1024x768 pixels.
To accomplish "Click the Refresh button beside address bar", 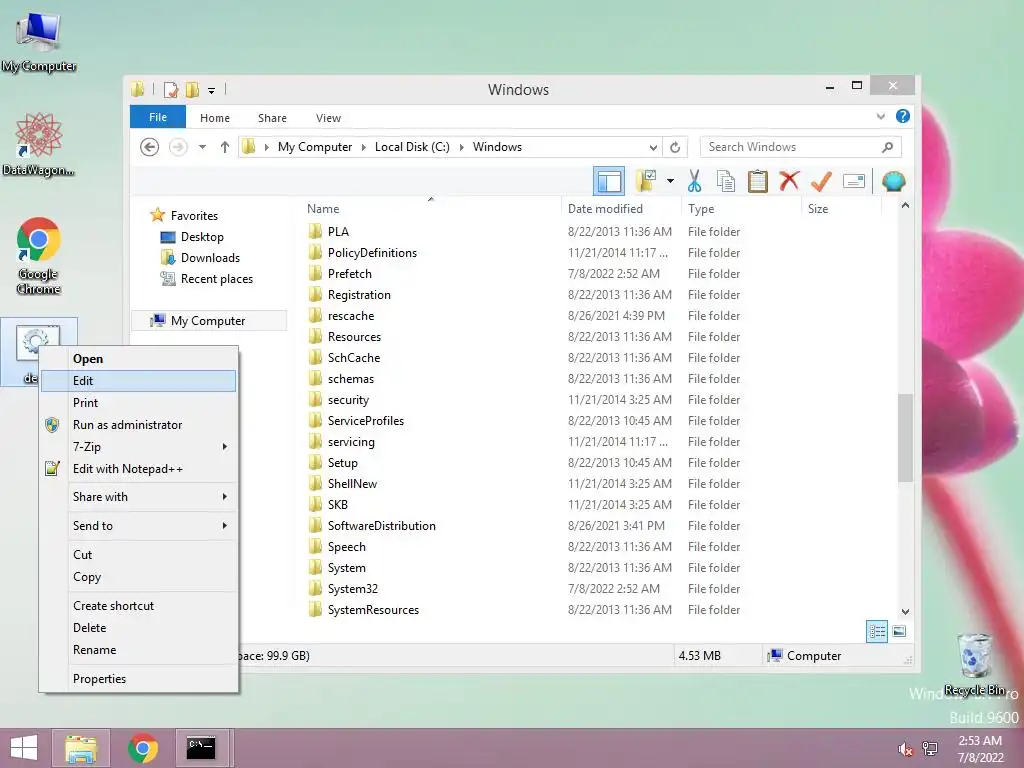I will (x=675, y=148).
